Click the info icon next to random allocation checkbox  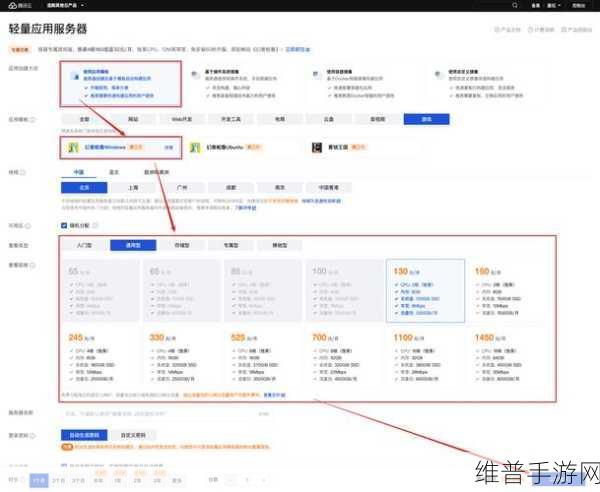95,225
